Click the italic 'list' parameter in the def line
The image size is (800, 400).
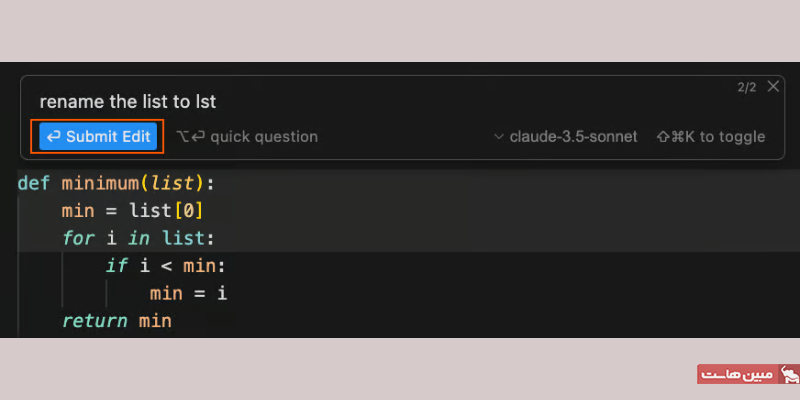coord(173,183)
